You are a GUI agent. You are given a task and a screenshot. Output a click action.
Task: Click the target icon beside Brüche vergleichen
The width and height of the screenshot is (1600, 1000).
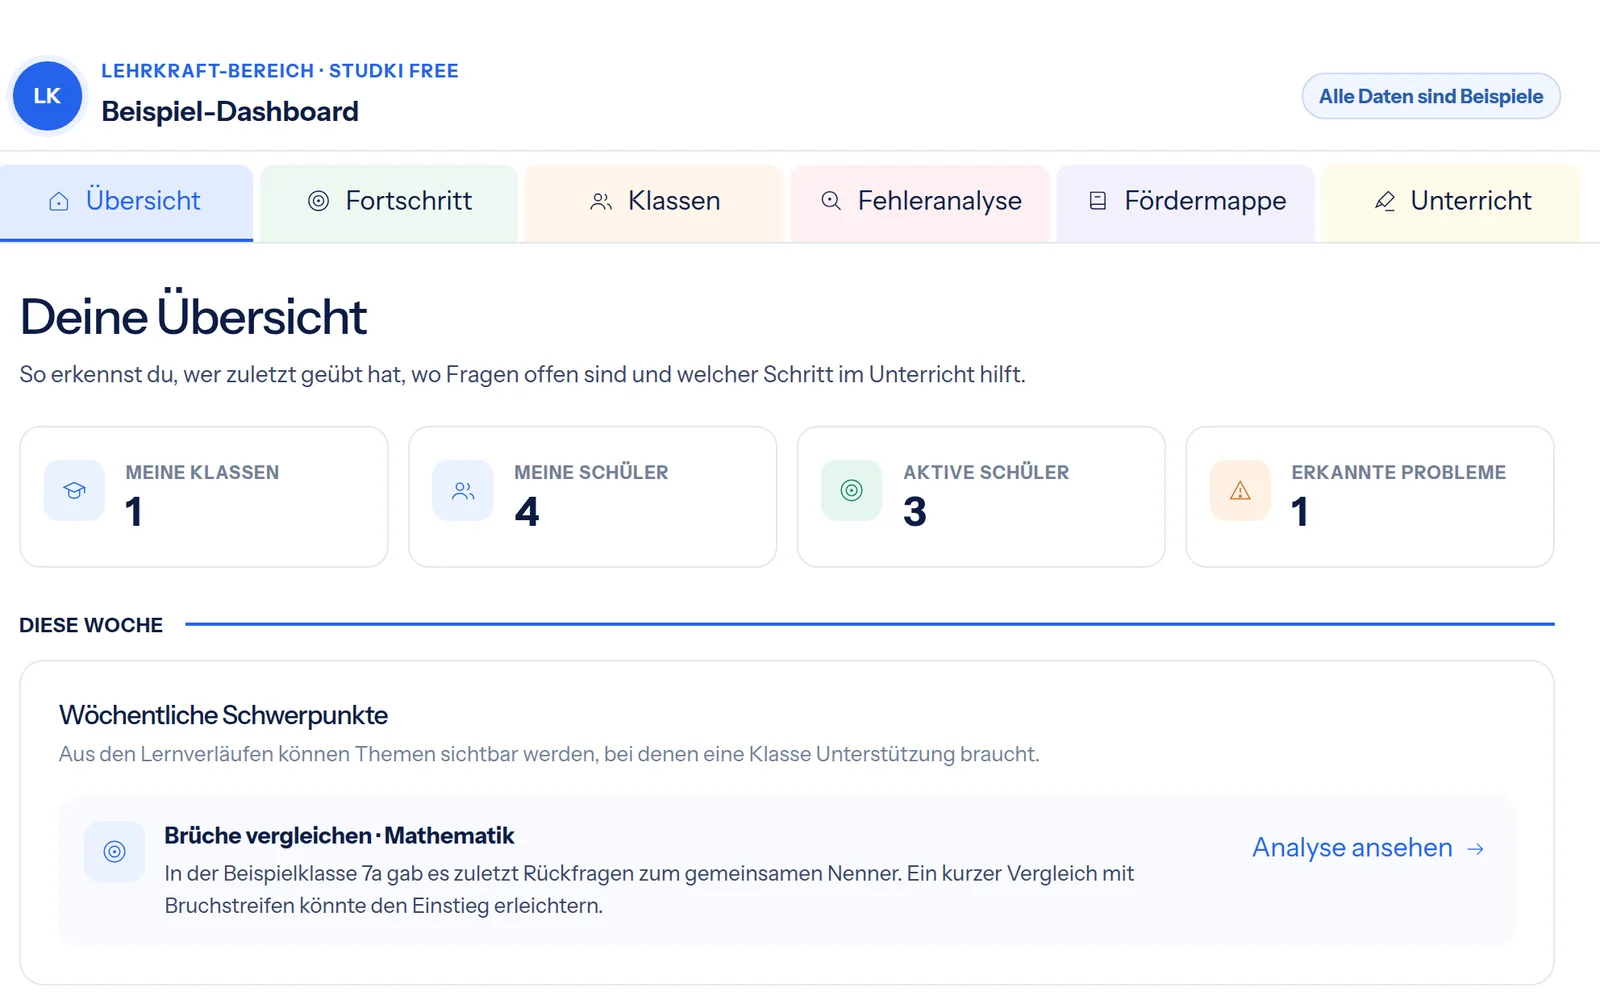coord(115,851)
